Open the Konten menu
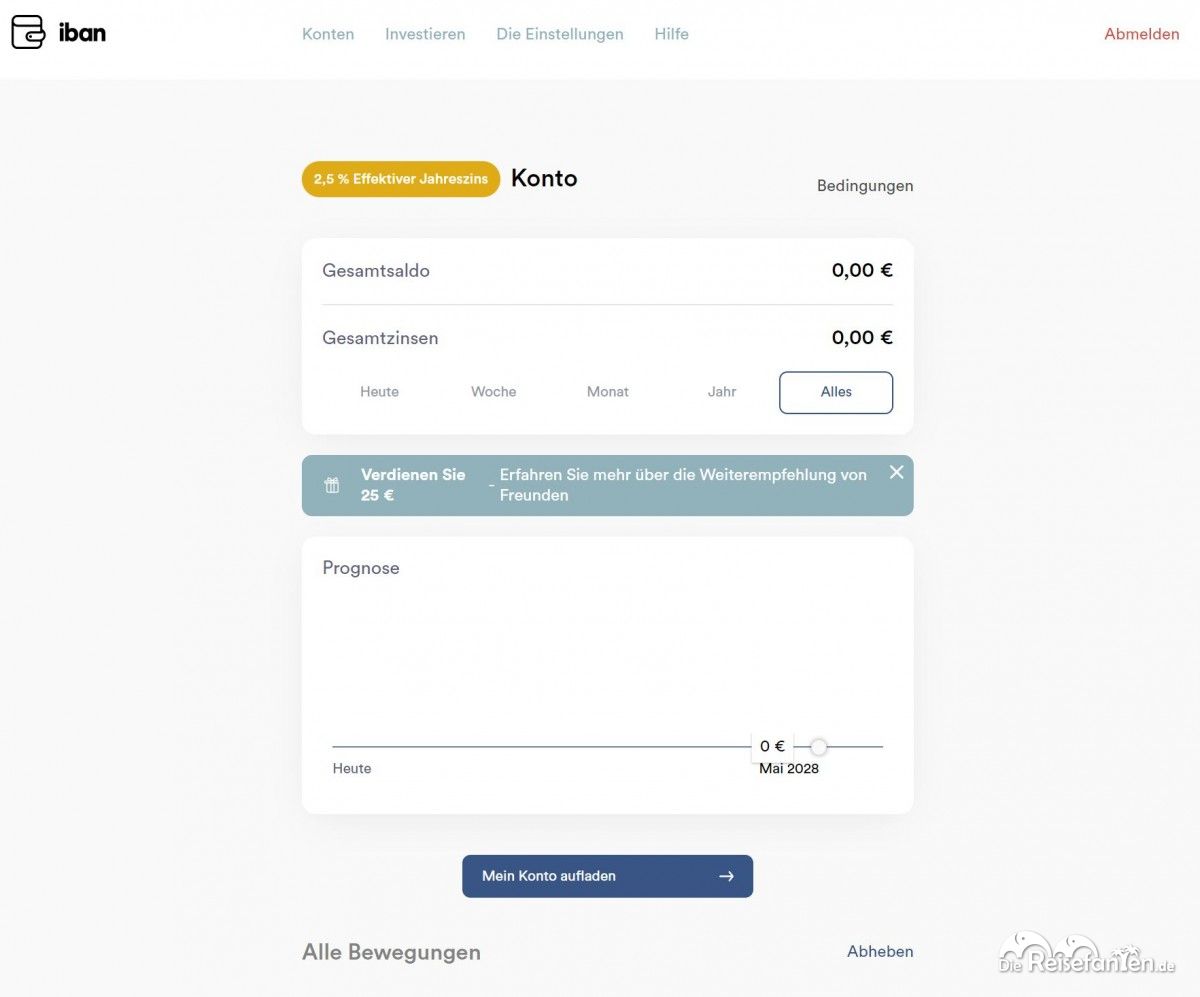Image resolution: width=1200 pixels, height=997 pixels. point(328,34)
